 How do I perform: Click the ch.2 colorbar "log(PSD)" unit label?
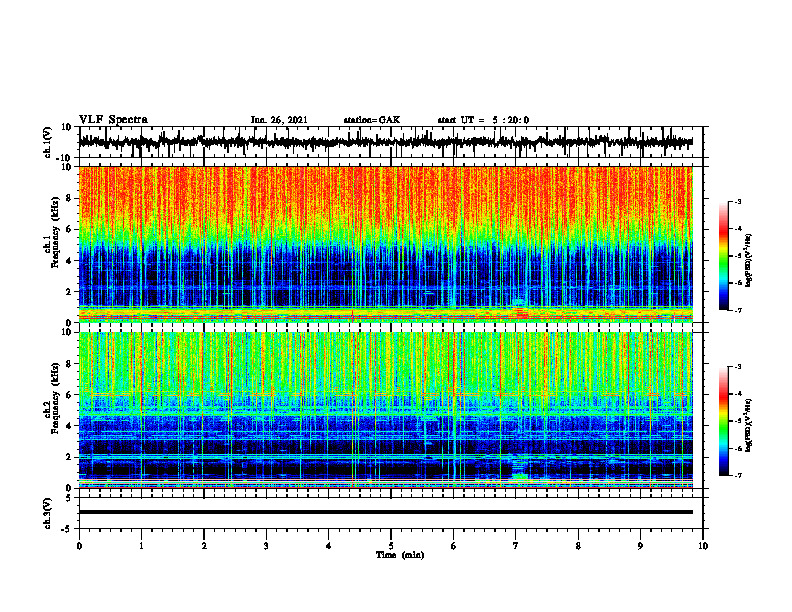749,425
